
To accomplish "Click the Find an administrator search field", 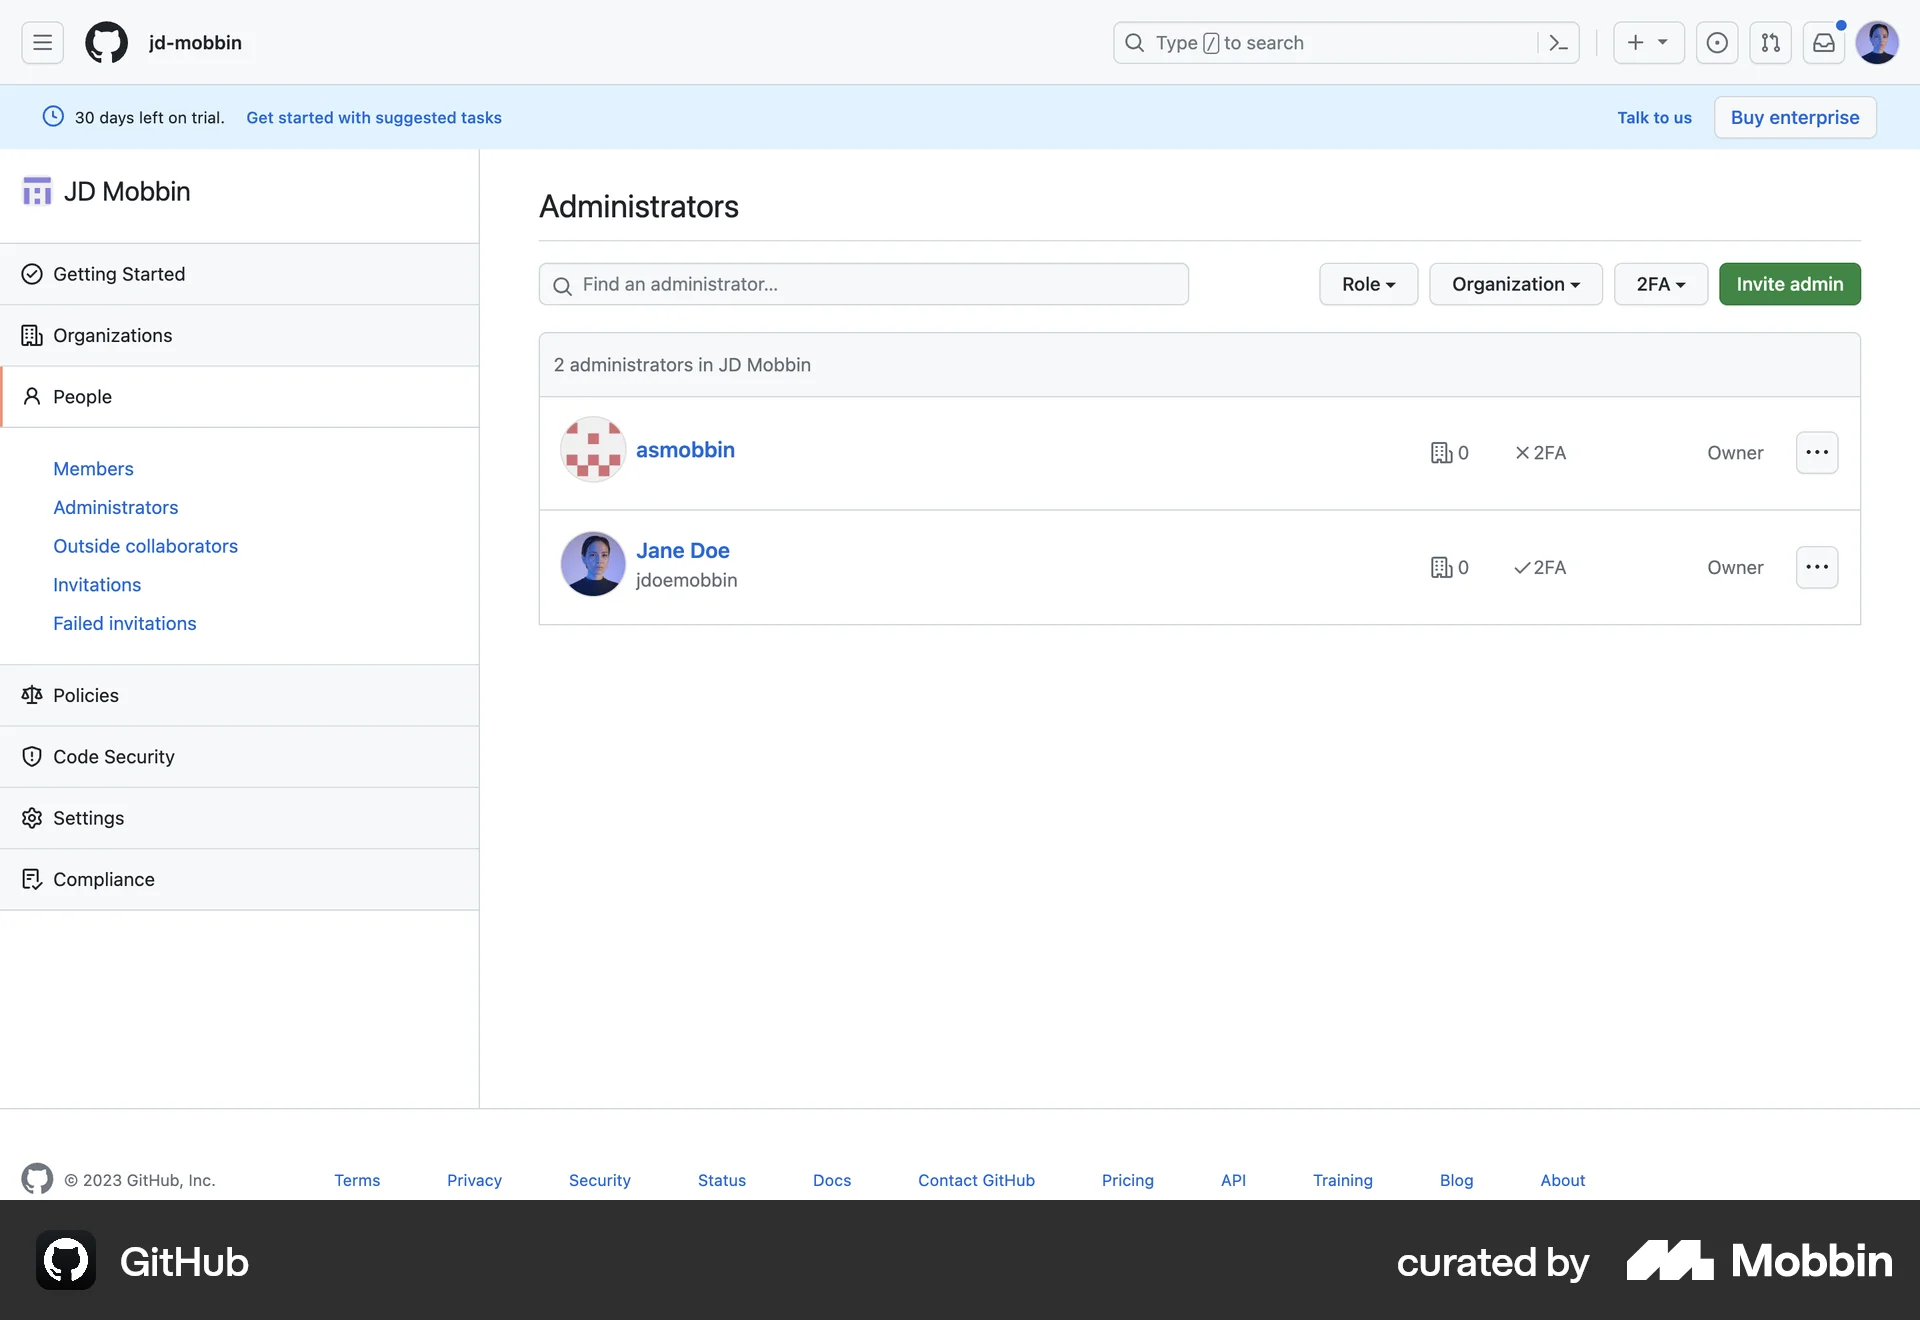I will 863,284.
